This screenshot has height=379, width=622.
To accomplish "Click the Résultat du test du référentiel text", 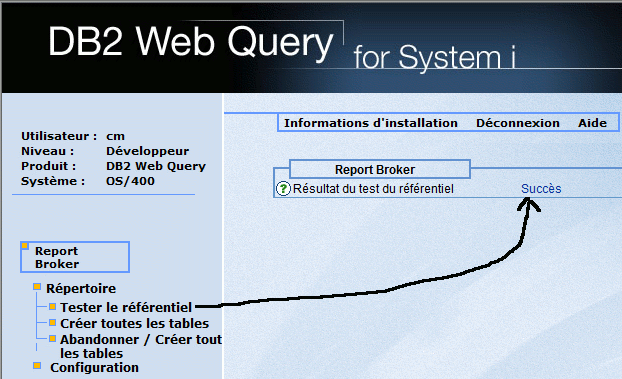I will (373, 189).
